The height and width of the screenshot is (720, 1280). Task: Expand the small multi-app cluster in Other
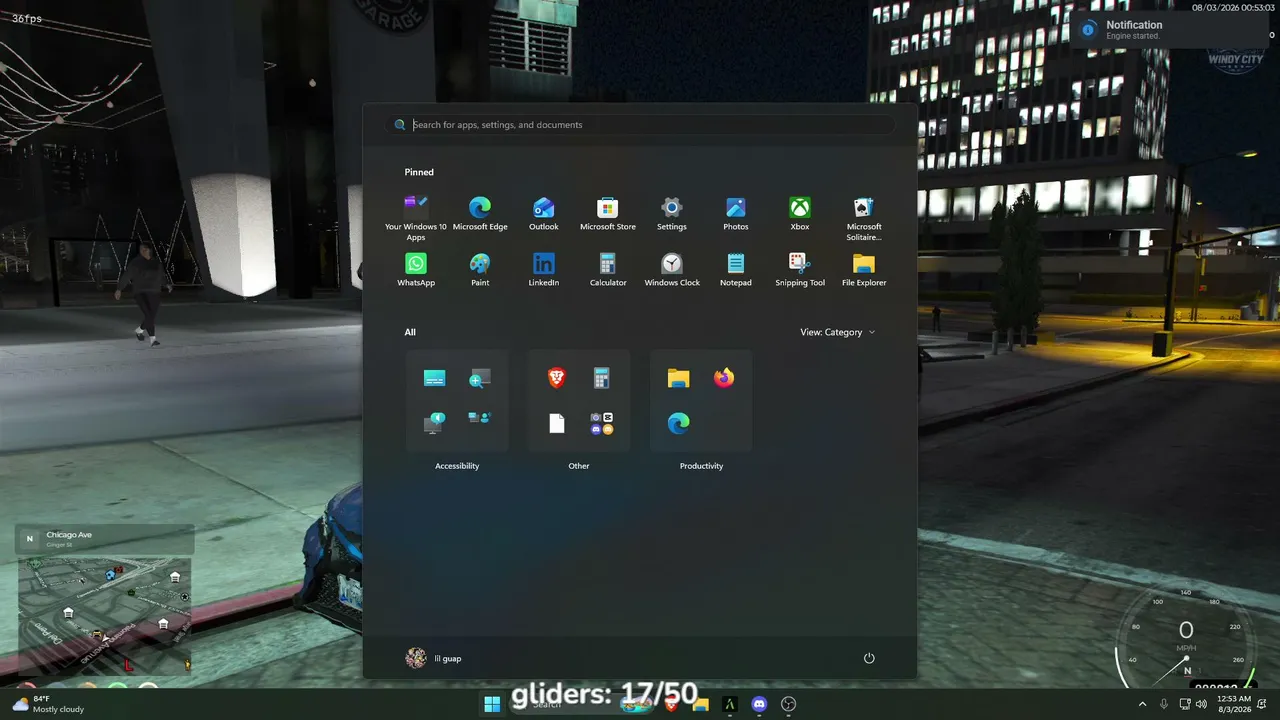click(602, 423)
